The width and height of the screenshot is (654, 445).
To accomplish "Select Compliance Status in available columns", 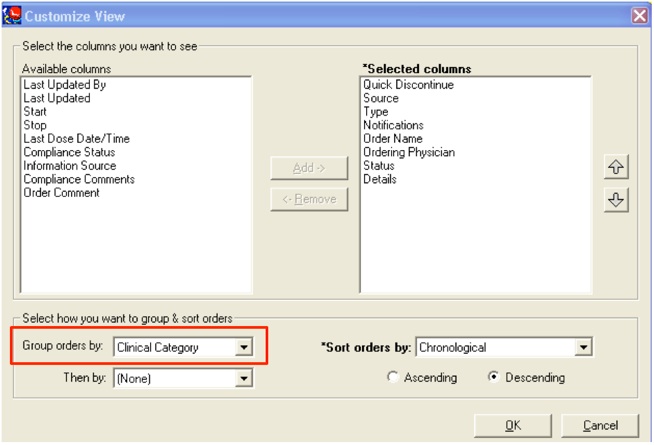I will tap(71, 152).
